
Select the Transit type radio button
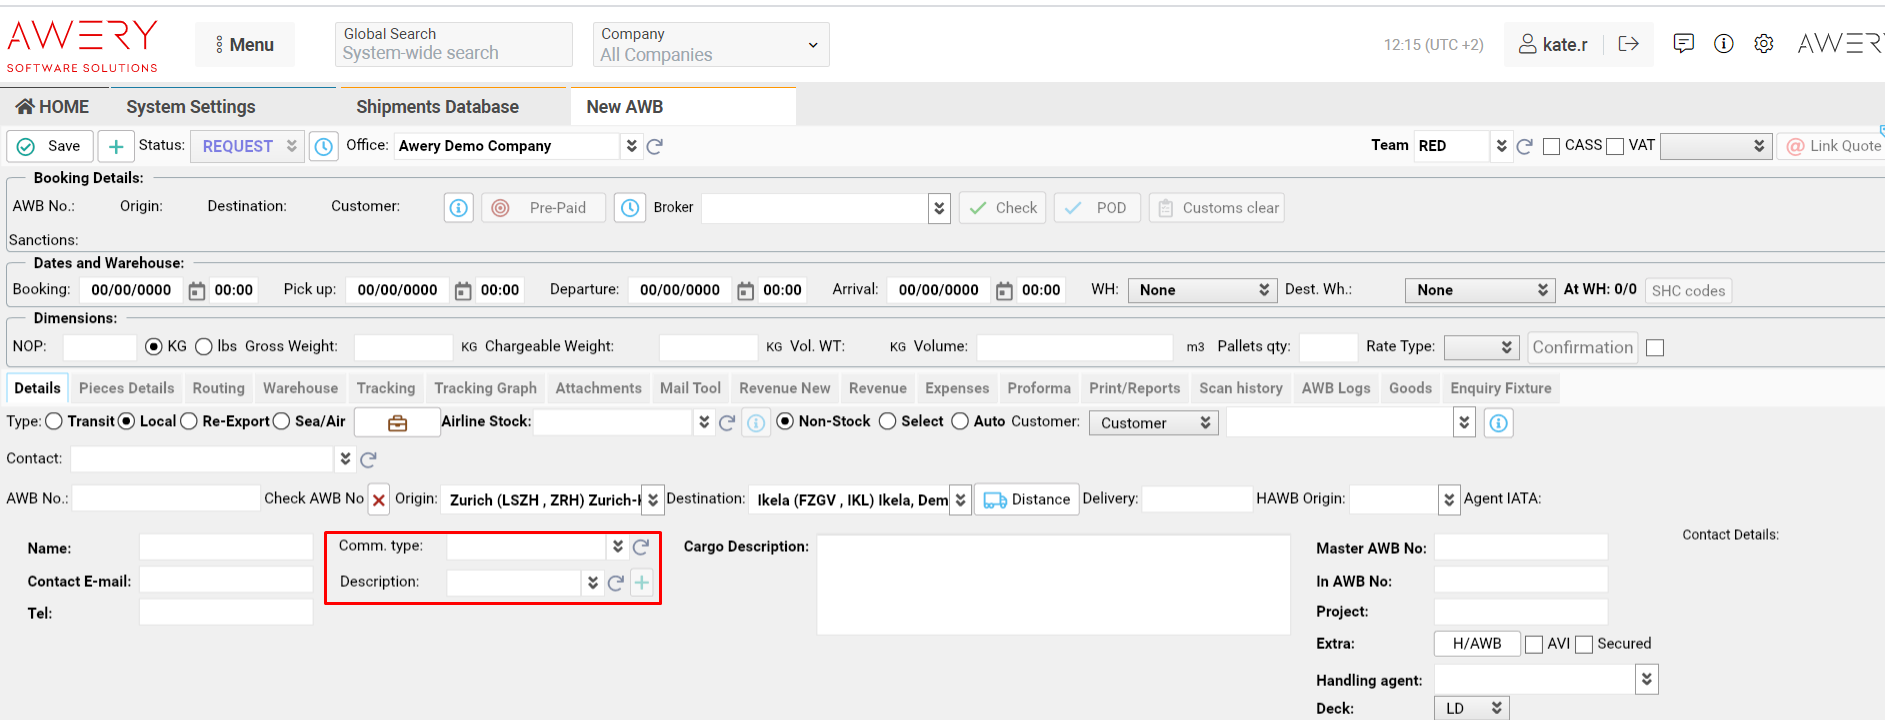coord(54,422)
